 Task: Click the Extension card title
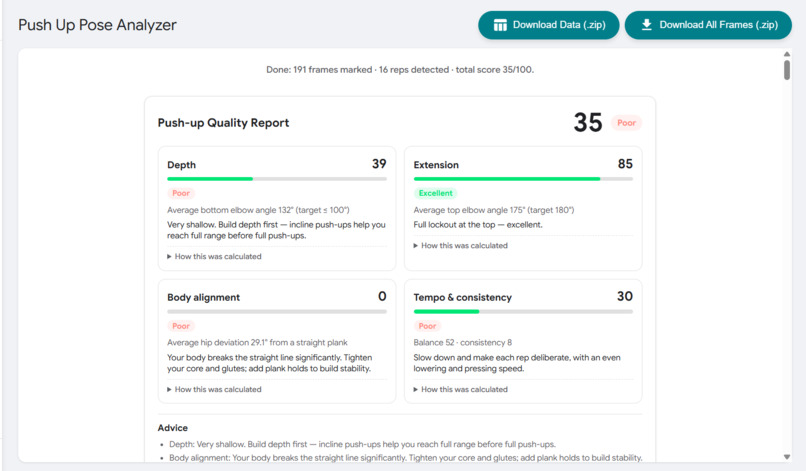436,165
